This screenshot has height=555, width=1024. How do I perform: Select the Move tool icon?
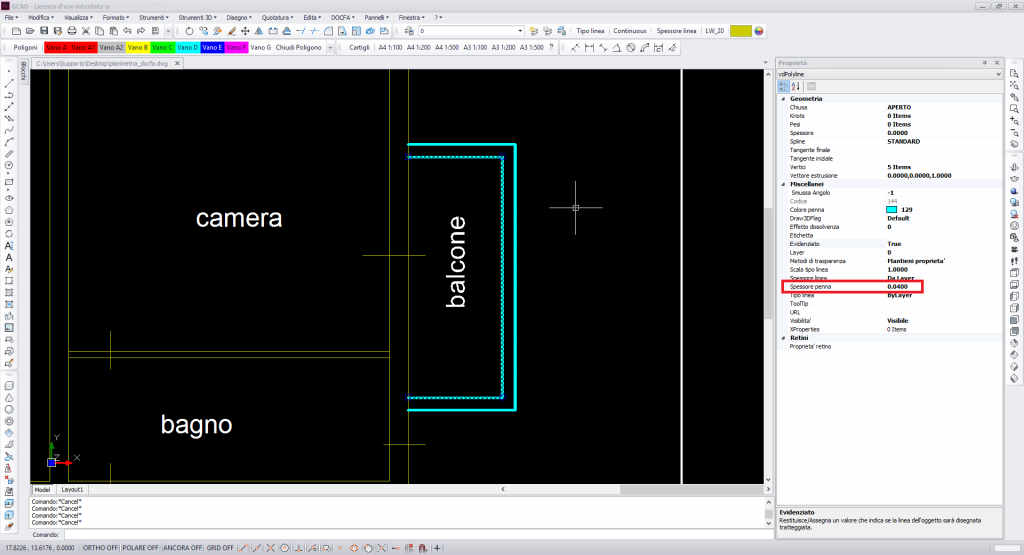[x=245, y=31]
